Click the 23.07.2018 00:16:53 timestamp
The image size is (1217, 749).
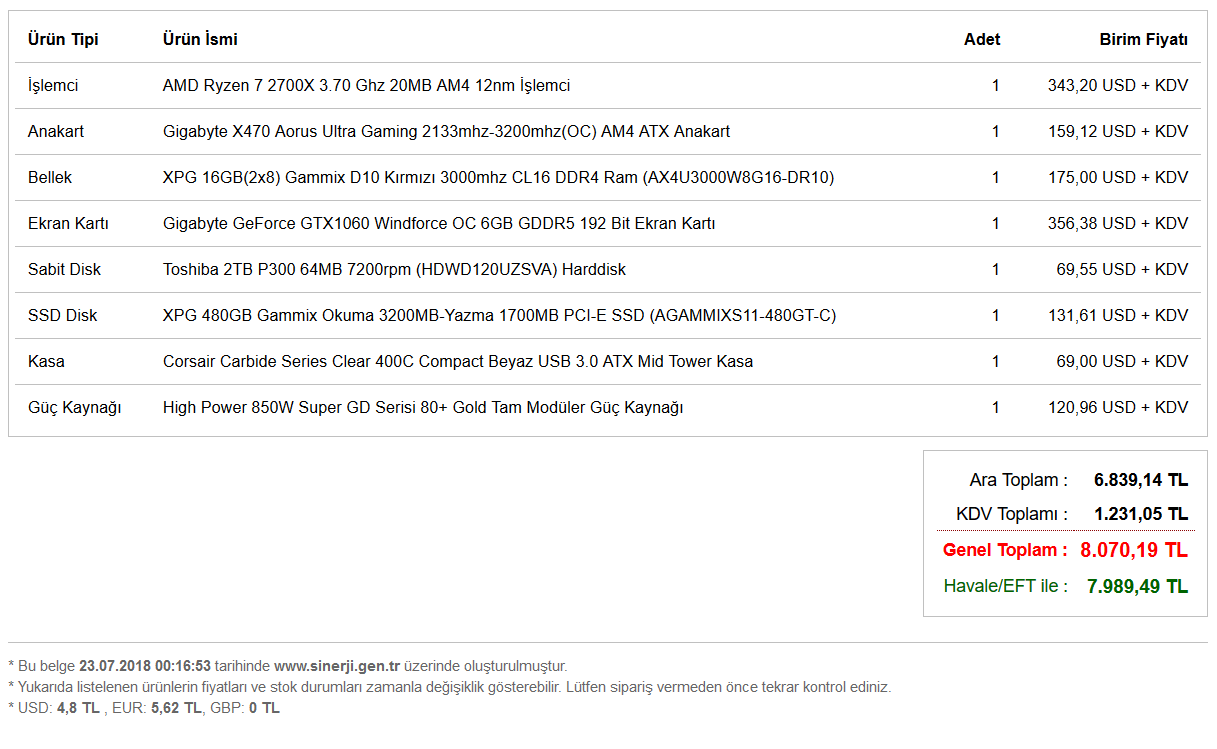pos(145,666)
